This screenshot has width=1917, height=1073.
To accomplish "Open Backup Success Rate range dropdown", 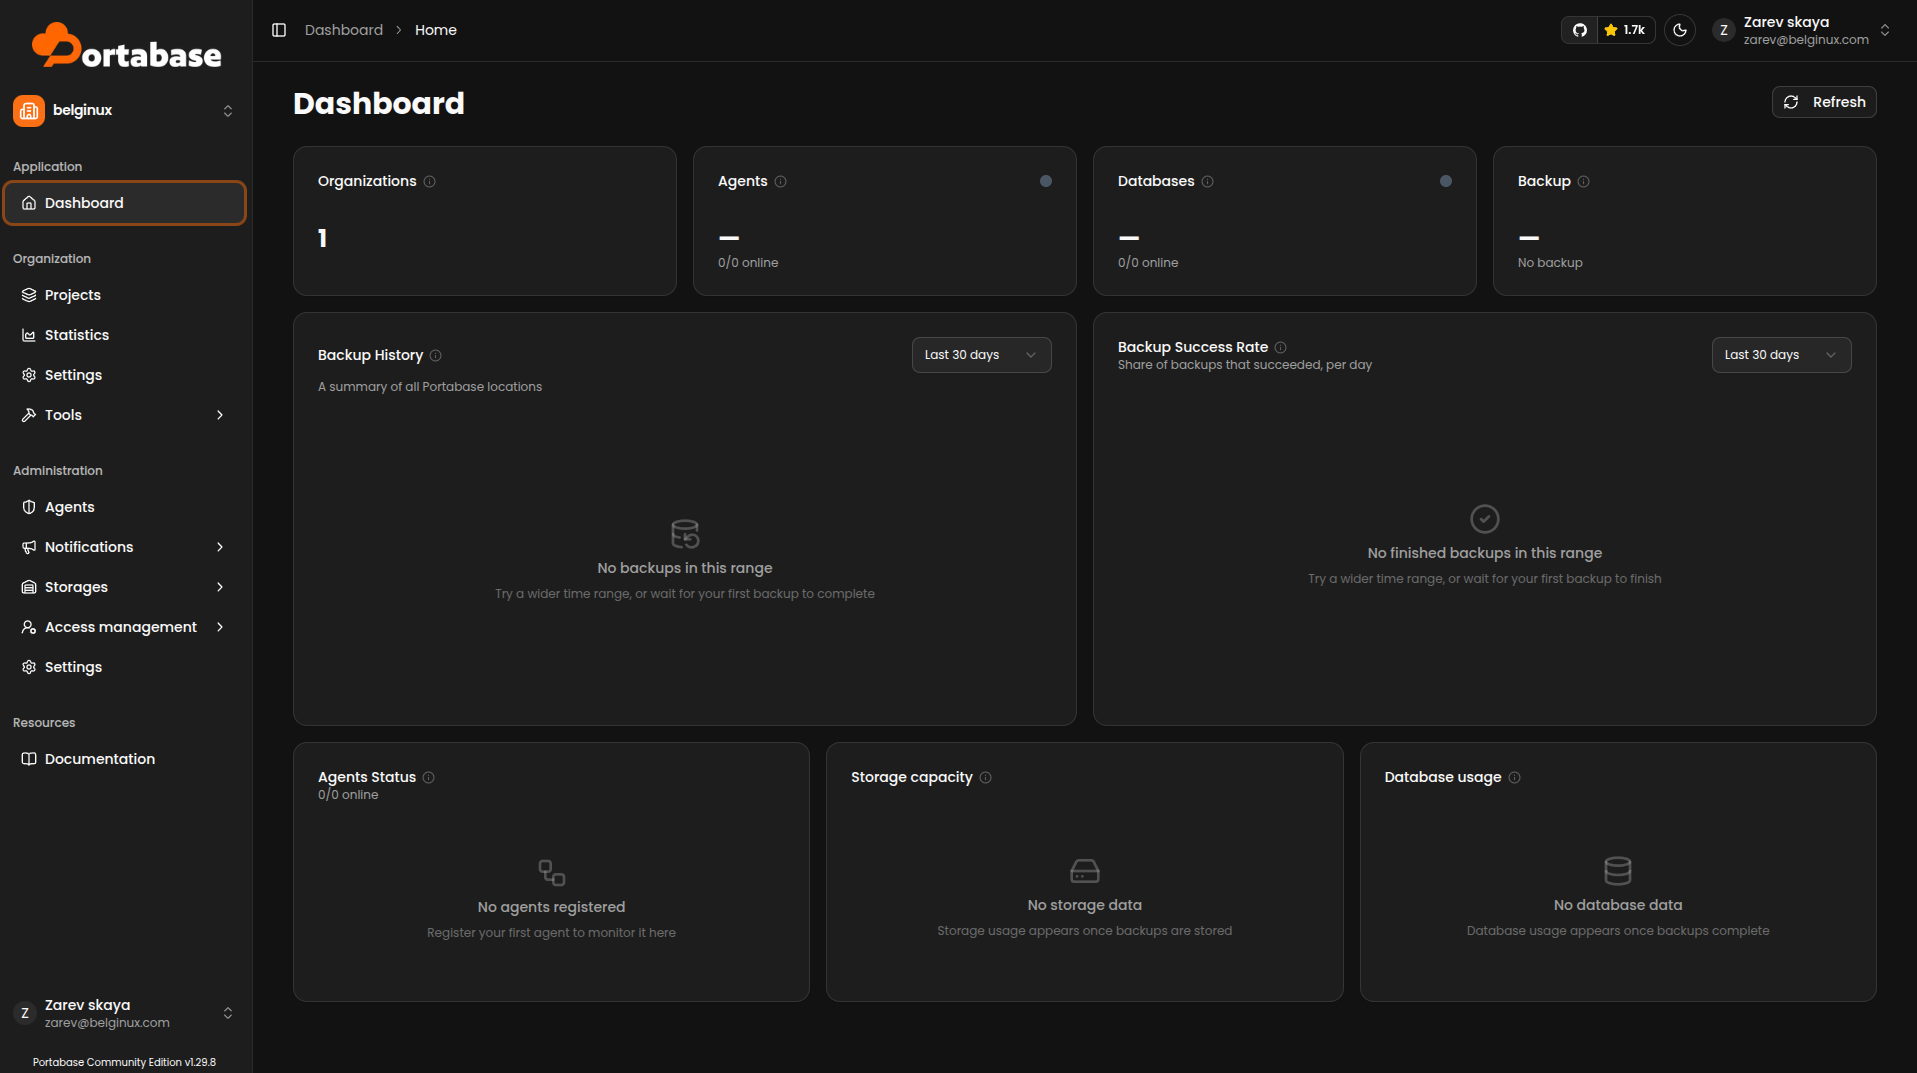I will 1781,355.
